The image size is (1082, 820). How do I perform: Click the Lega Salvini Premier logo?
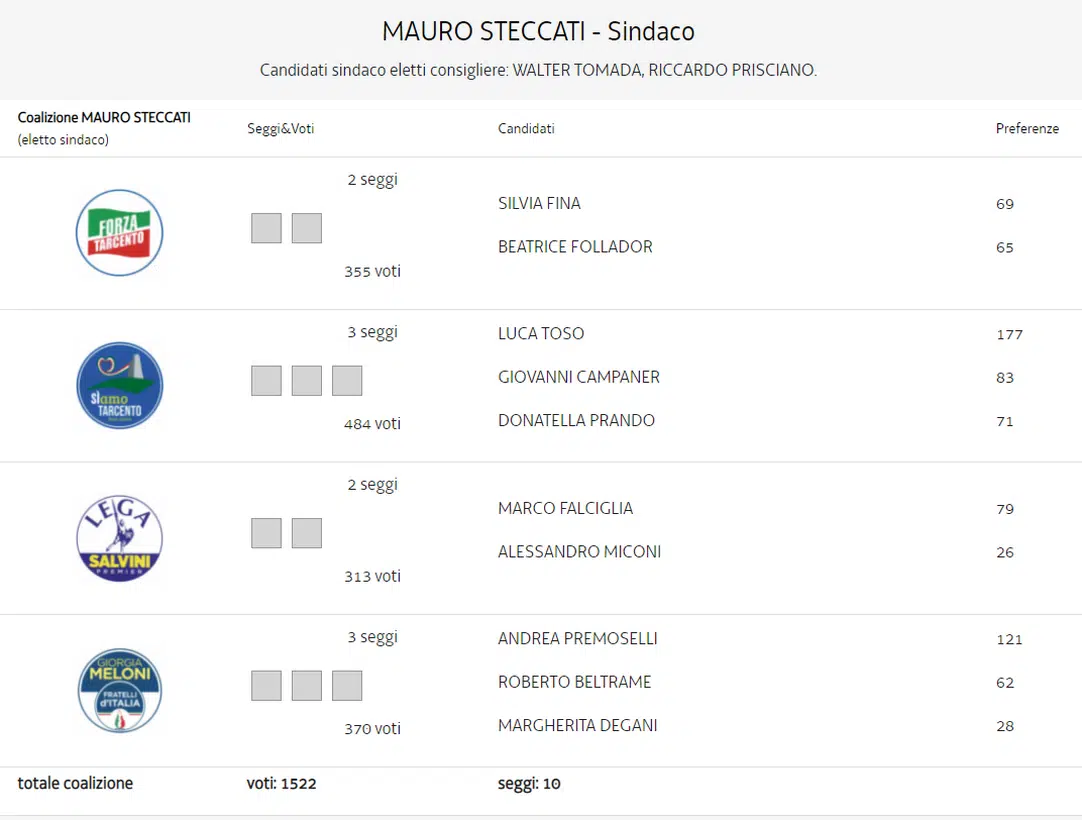coord(119,538)
